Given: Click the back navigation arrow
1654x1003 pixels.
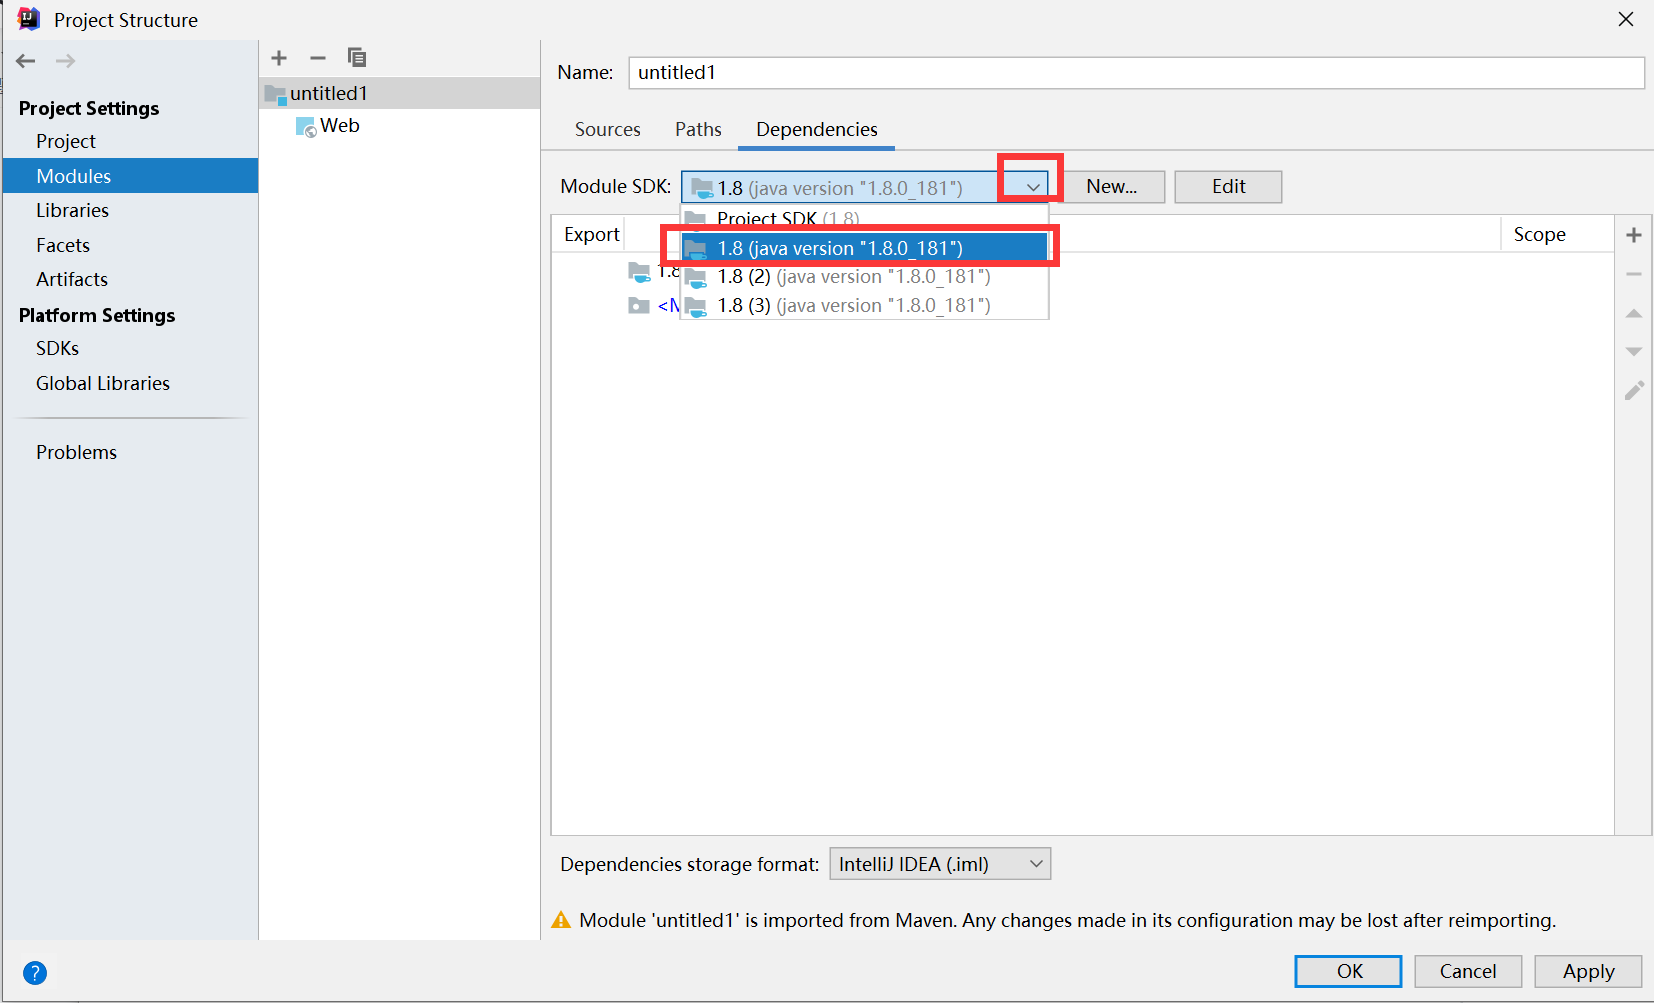Looking at the screenshot, I should coord(26,61).
